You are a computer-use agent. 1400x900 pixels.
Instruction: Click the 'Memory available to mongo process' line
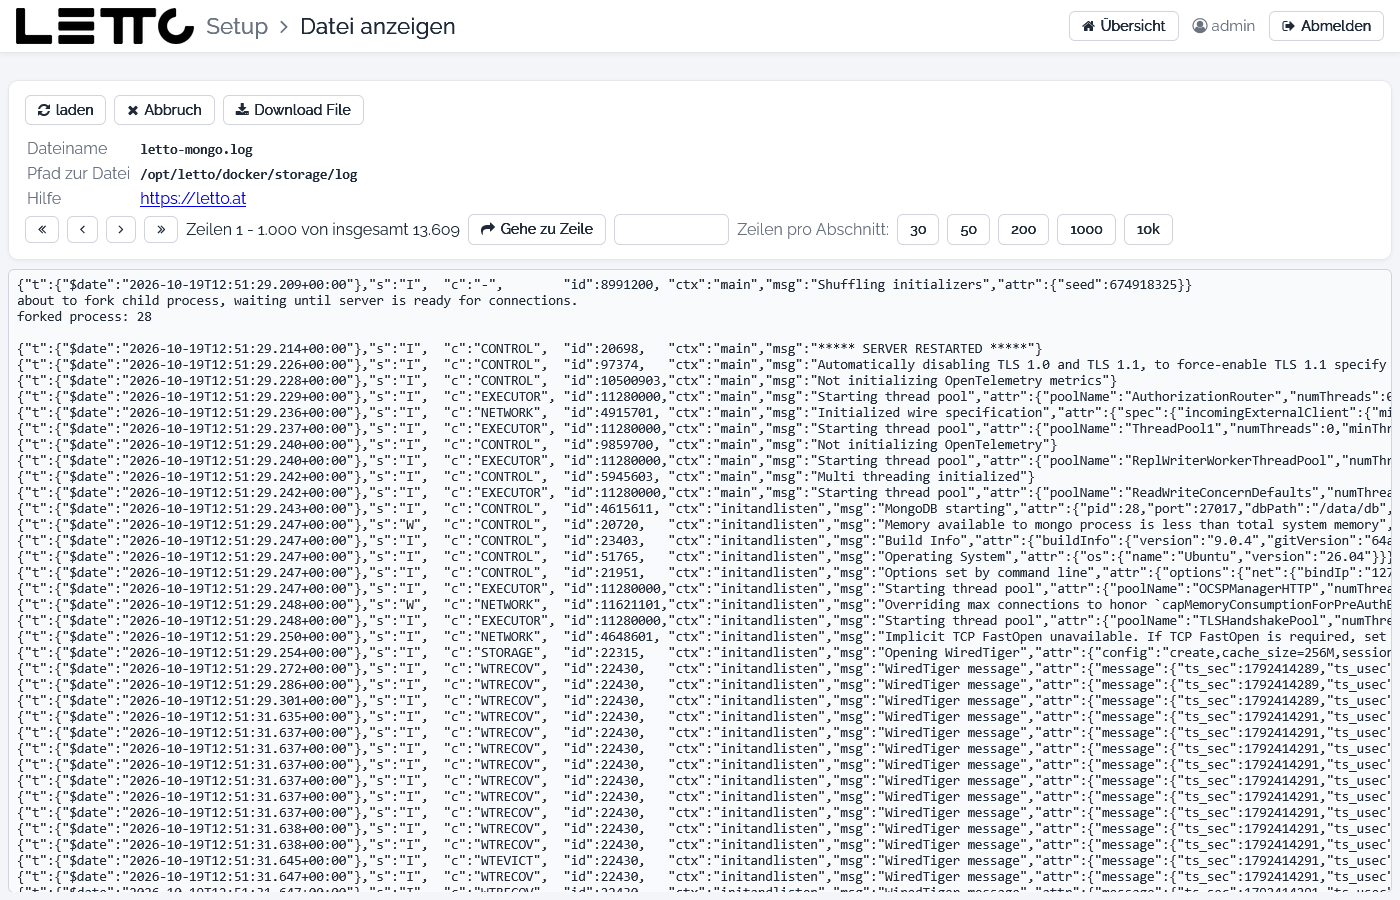(x=704, y=525)
